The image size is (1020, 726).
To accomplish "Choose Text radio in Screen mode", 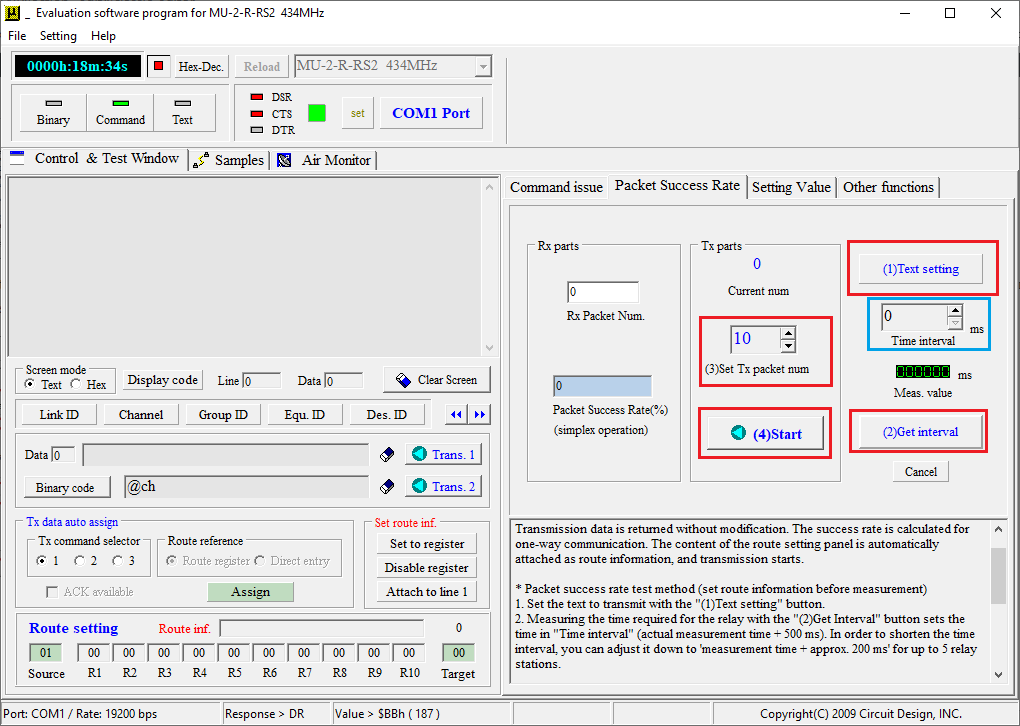I will [x=30, y=384].
